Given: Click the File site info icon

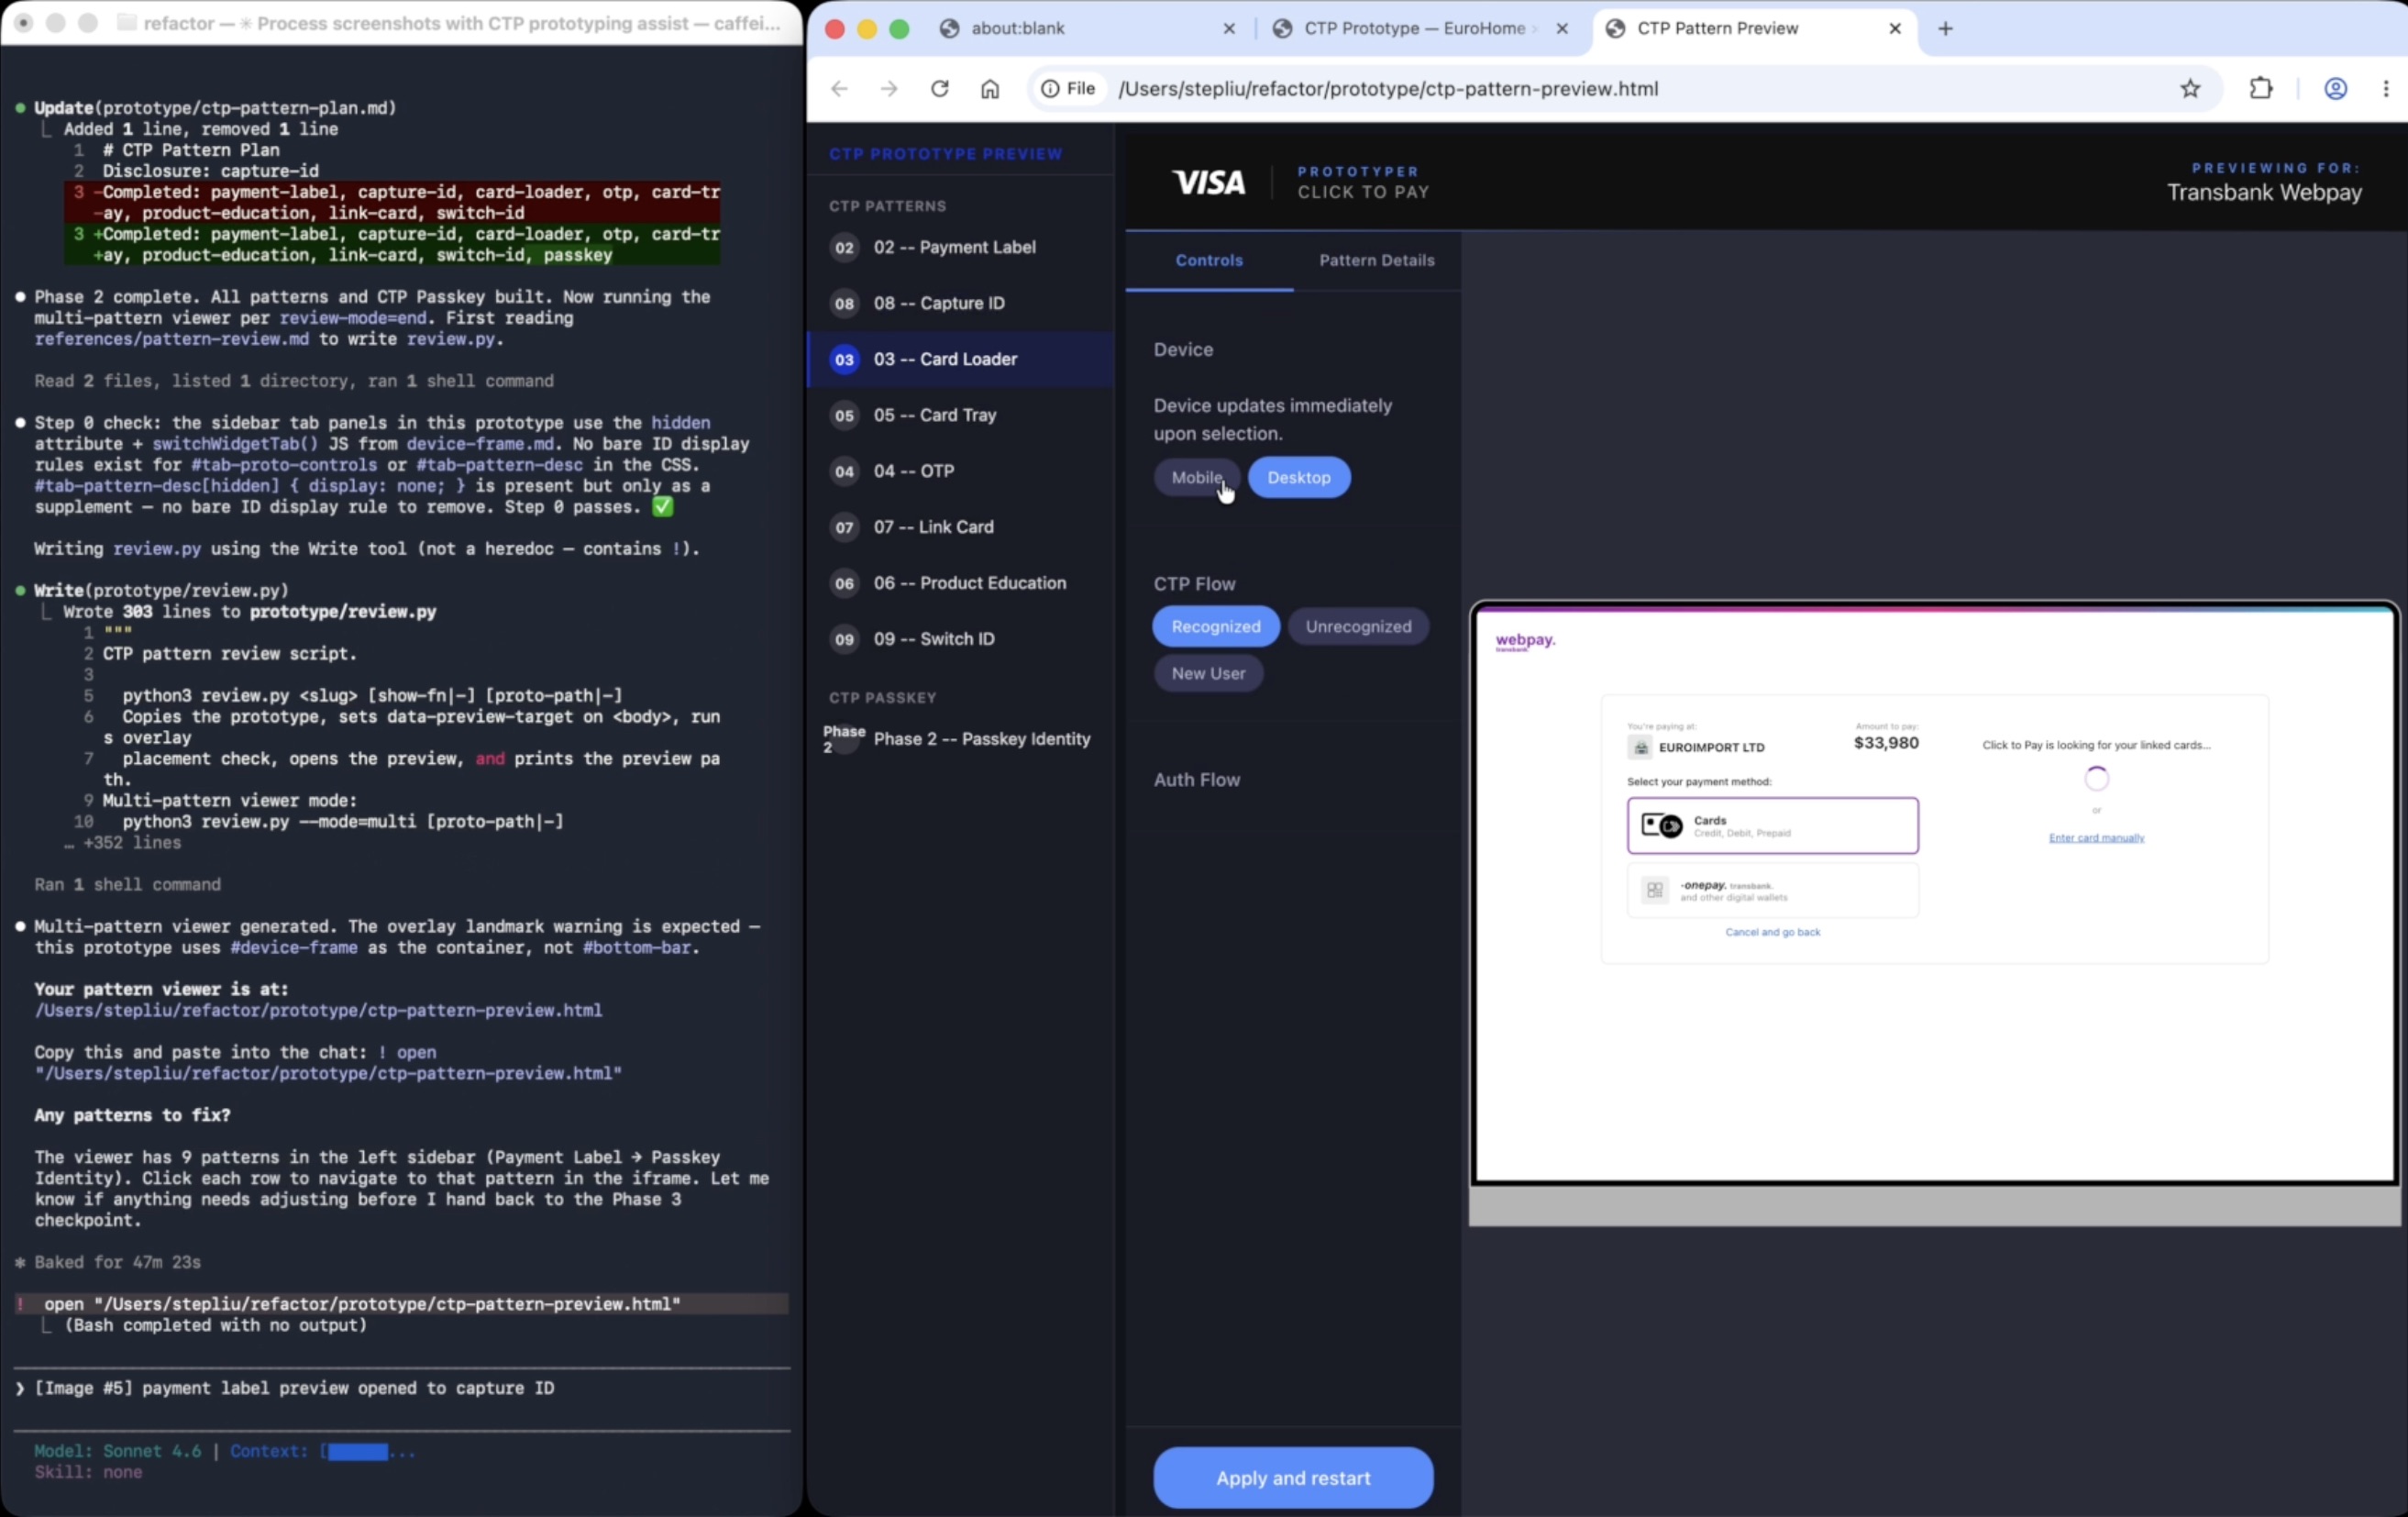Looking at the screenshot, I should coord(1068,88).
